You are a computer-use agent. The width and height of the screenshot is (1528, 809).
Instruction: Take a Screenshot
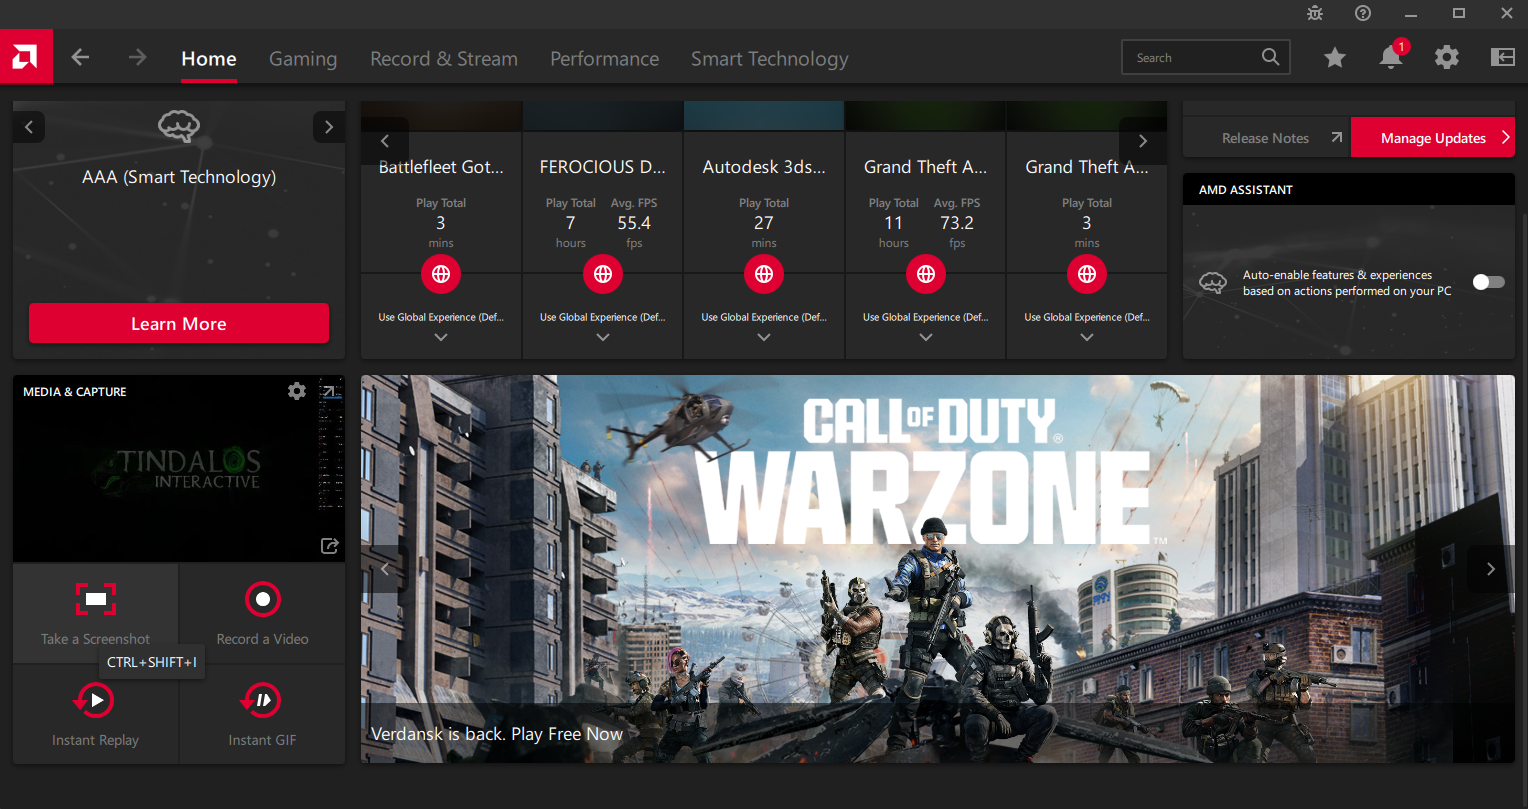coord(96,613)
